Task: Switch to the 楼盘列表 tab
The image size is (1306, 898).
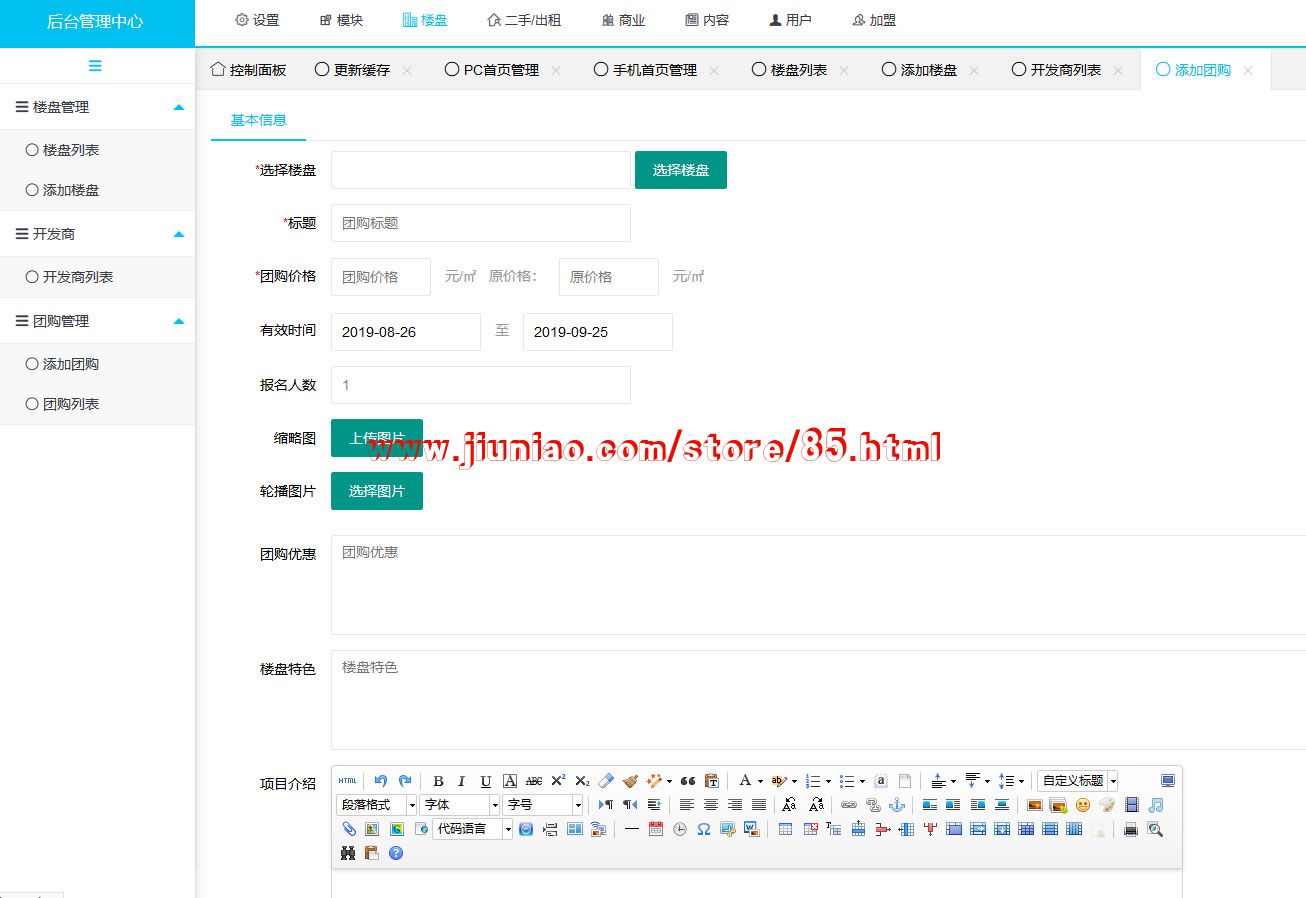Action: point(798,70)
